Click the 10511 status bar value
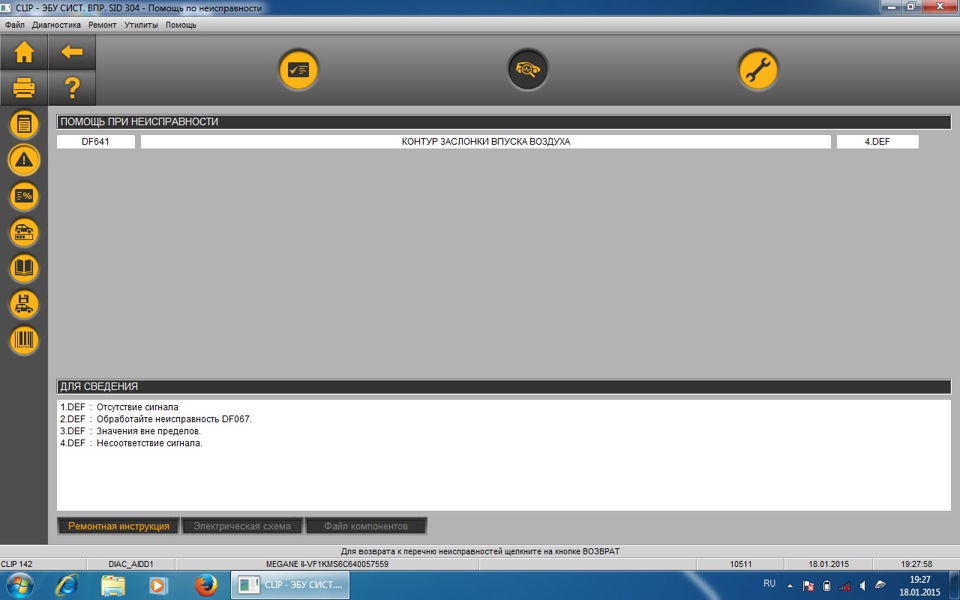This screenshot has height=600, width=960. pyautogui.click(x=741, y=564)
